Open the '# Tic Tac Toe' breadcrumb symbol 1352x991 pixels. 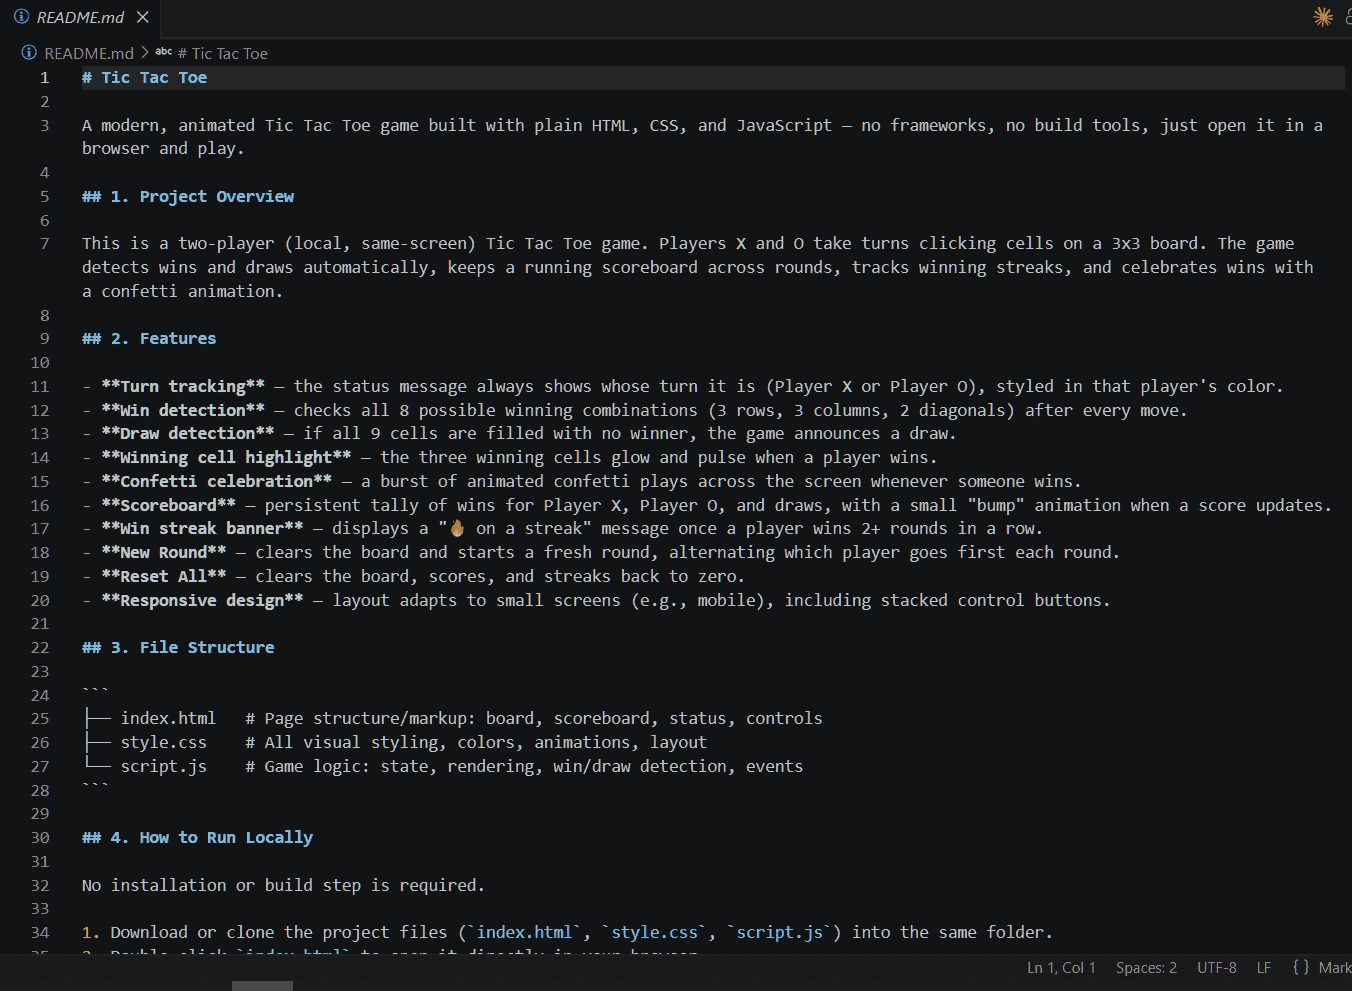pyautogui.click(x=222, y=53)
